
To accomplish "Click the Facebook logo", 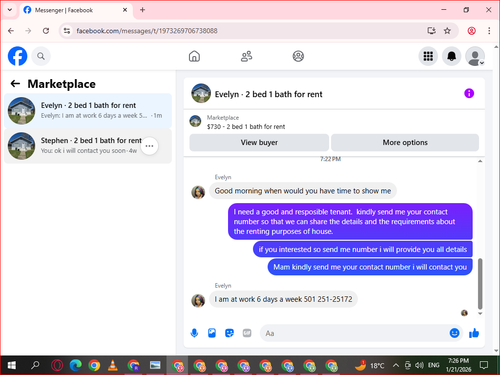I will tap(17, 56).
